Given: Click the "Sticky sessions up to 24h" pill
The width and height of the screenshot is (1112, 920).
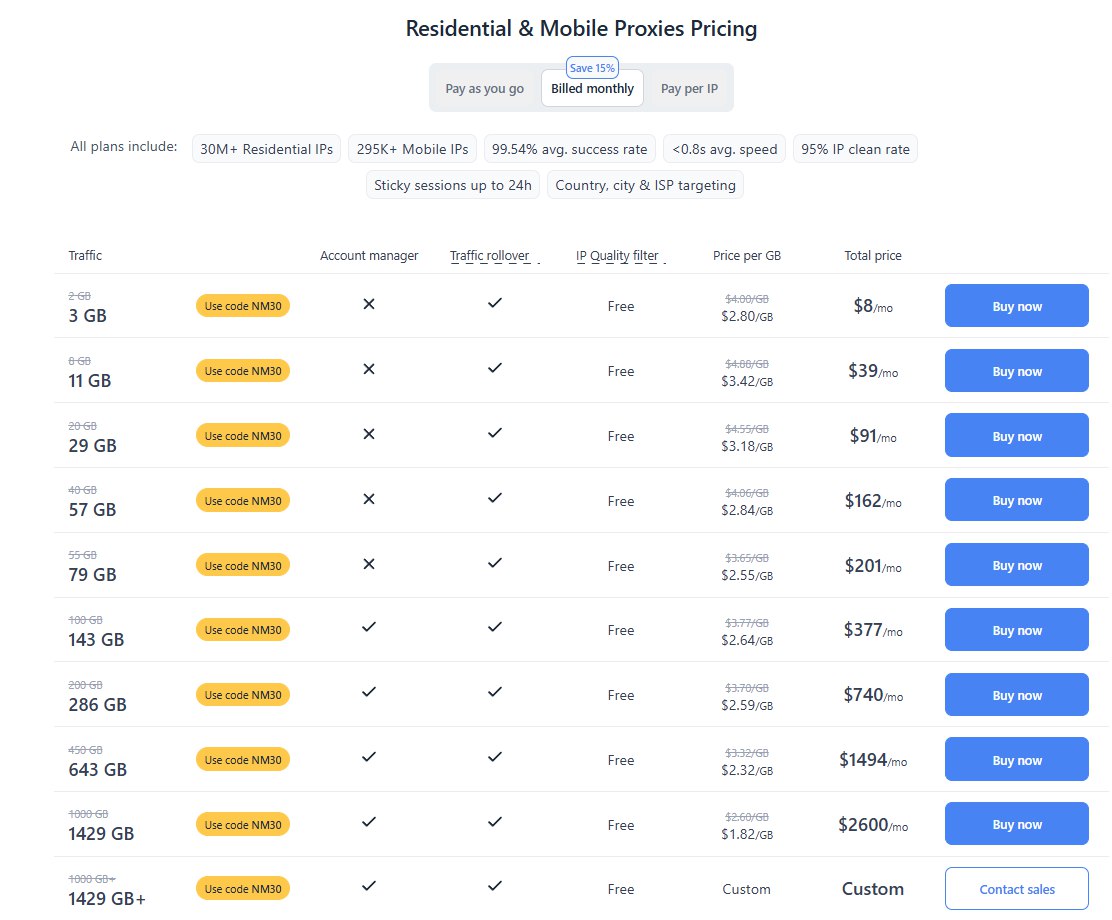Looking at the screenshot, I should pos(452,184).
